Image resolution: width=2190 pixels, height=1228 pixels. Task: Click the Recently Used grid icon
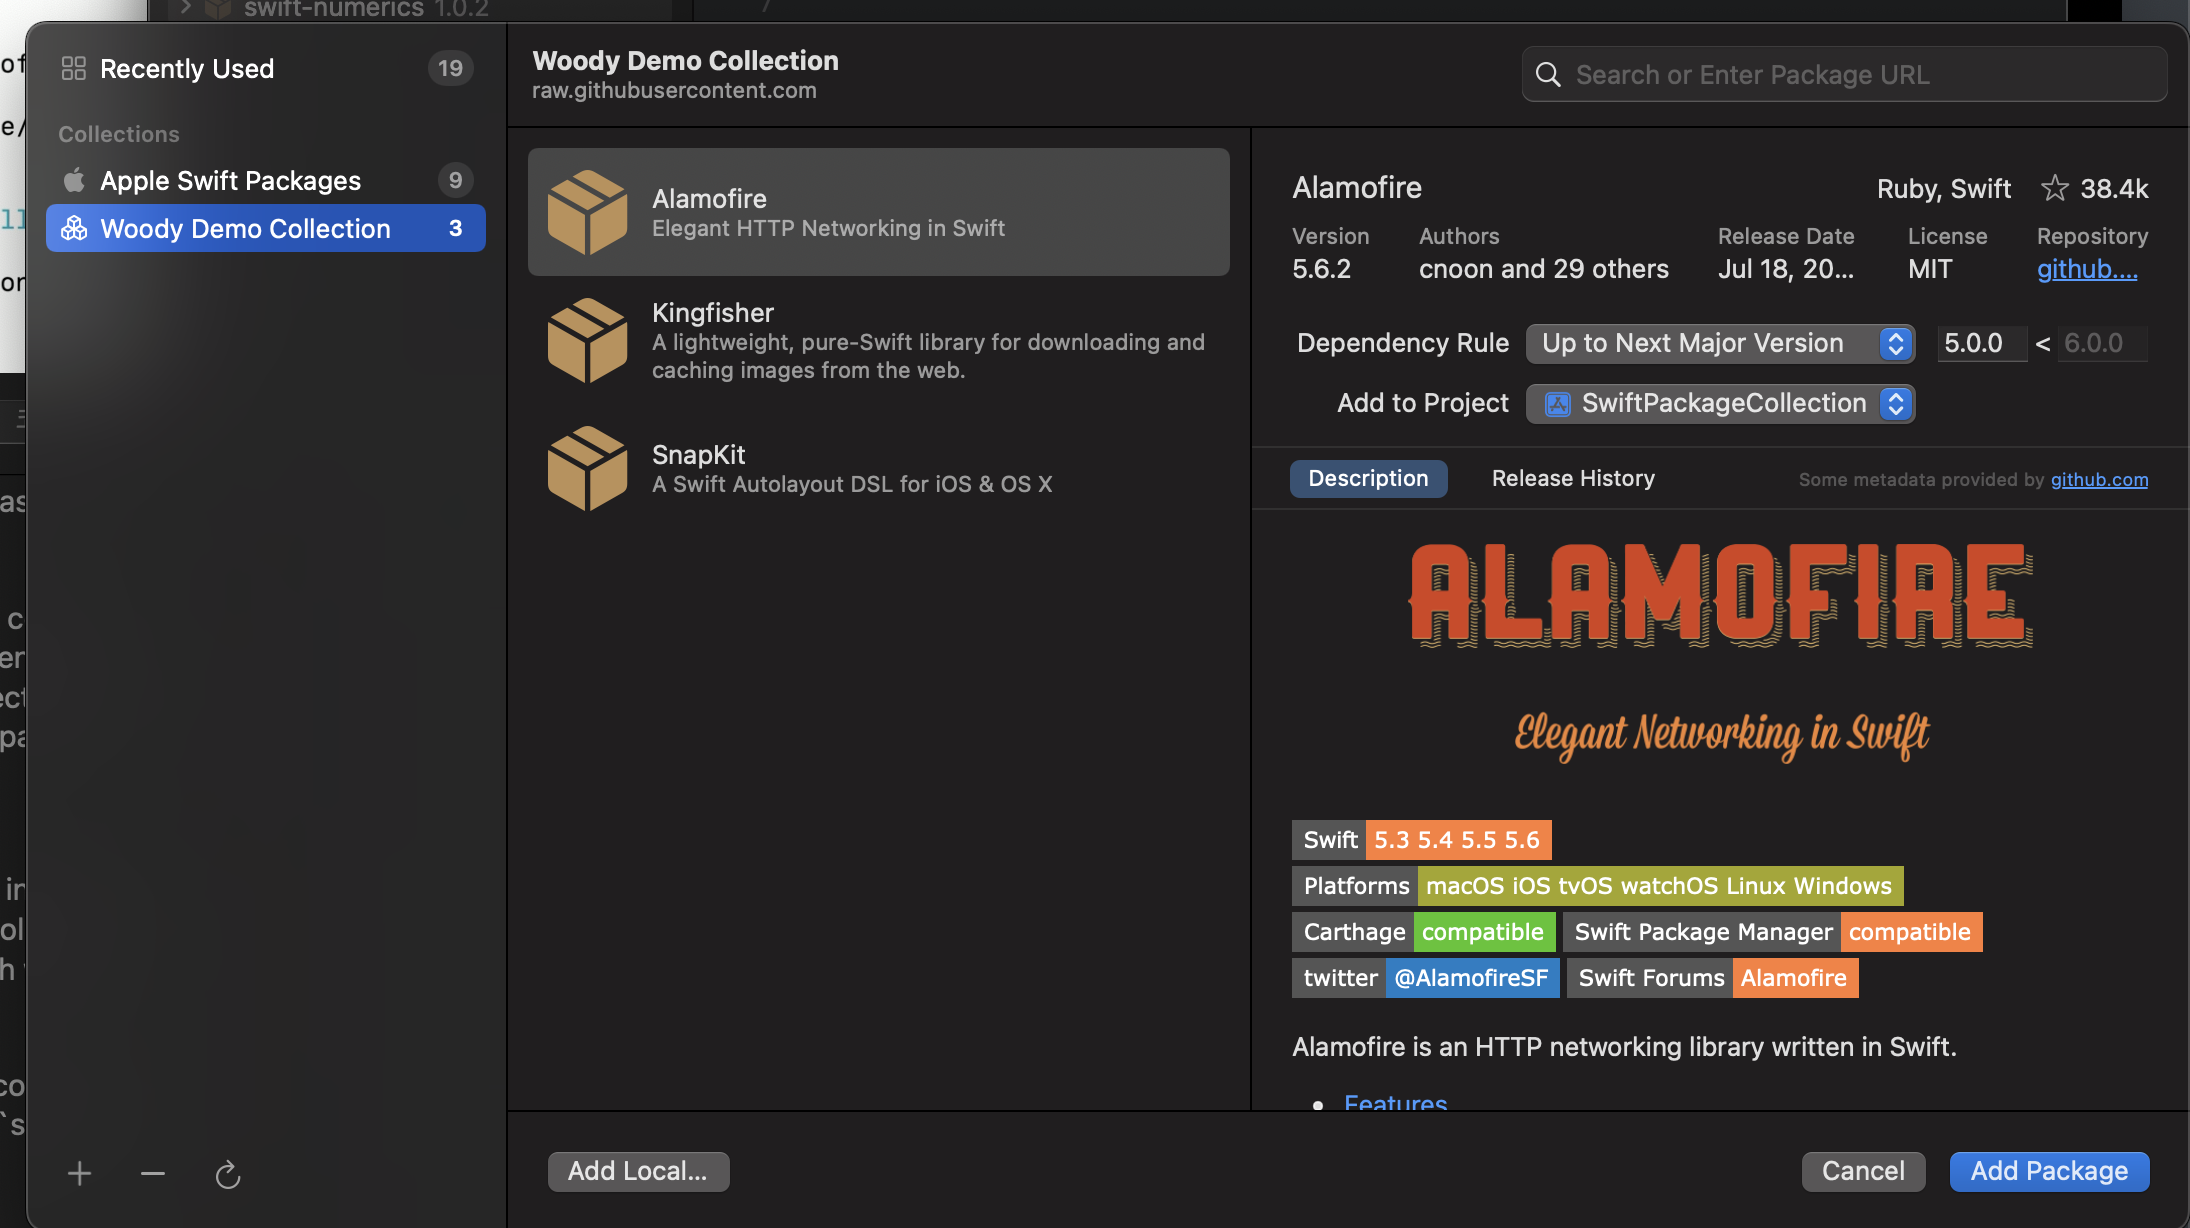pyautogui.click(x=74, y=68)
